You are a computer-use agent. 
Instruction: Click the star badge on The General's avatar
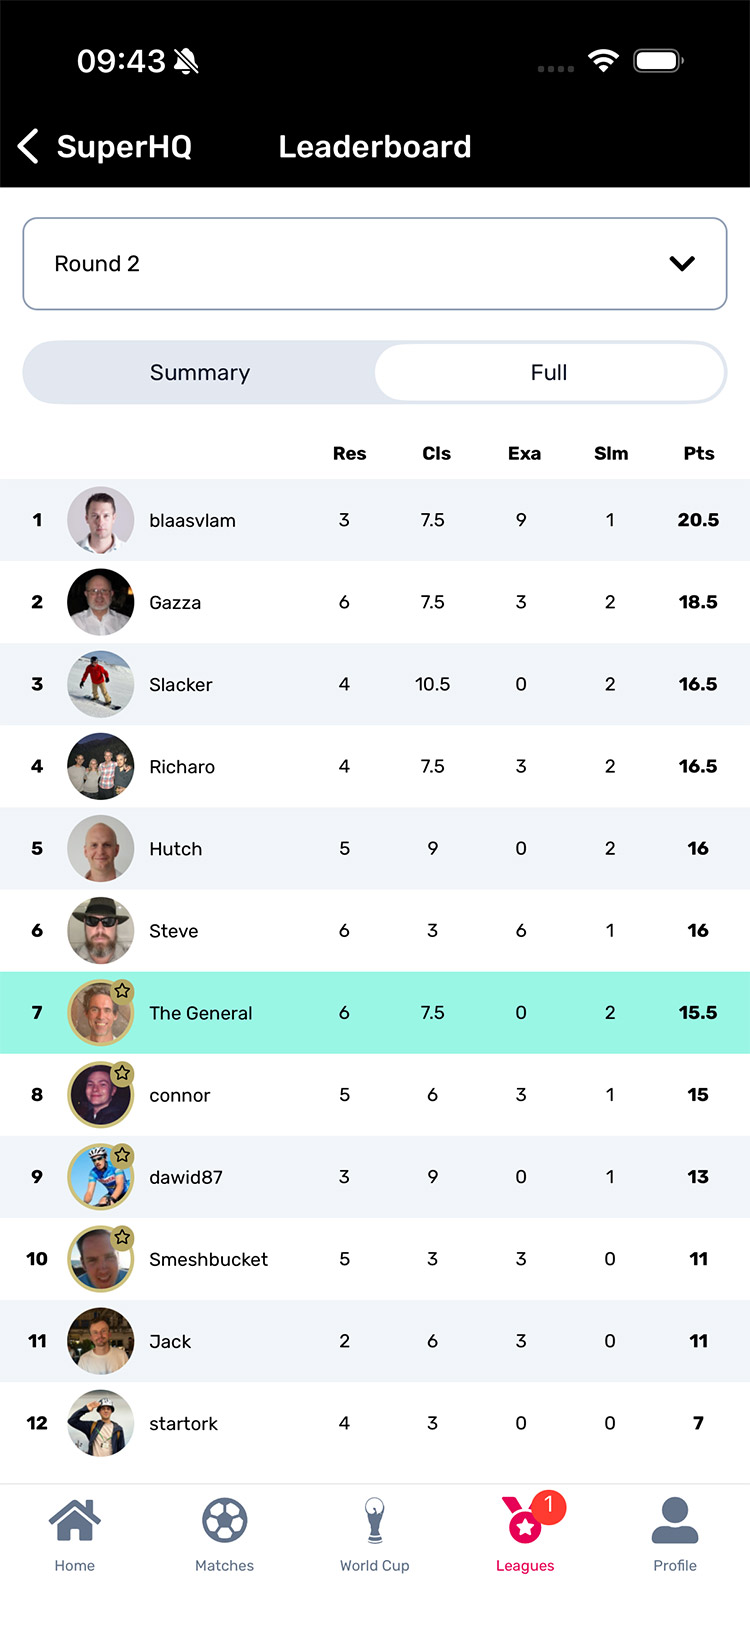(x=123, y=991)
